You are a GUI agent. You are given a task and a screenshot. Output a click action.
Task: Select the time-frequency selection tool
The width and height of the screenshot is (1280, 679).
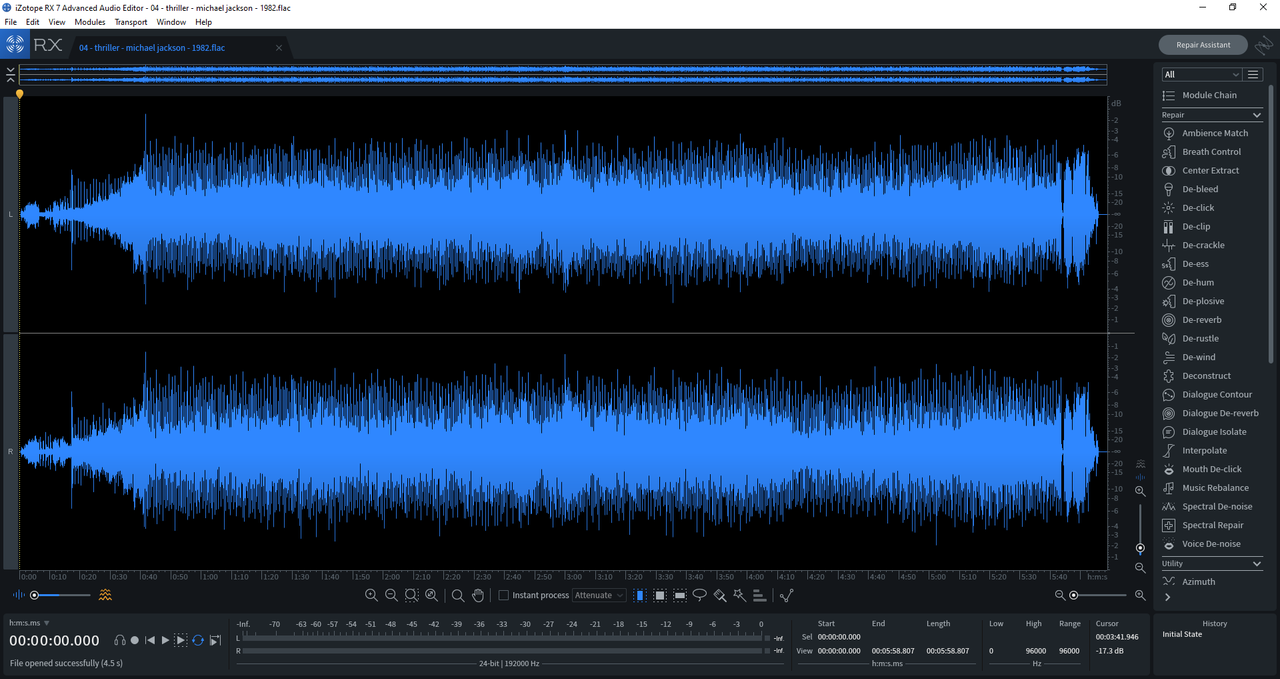click(x=660, y=595)
